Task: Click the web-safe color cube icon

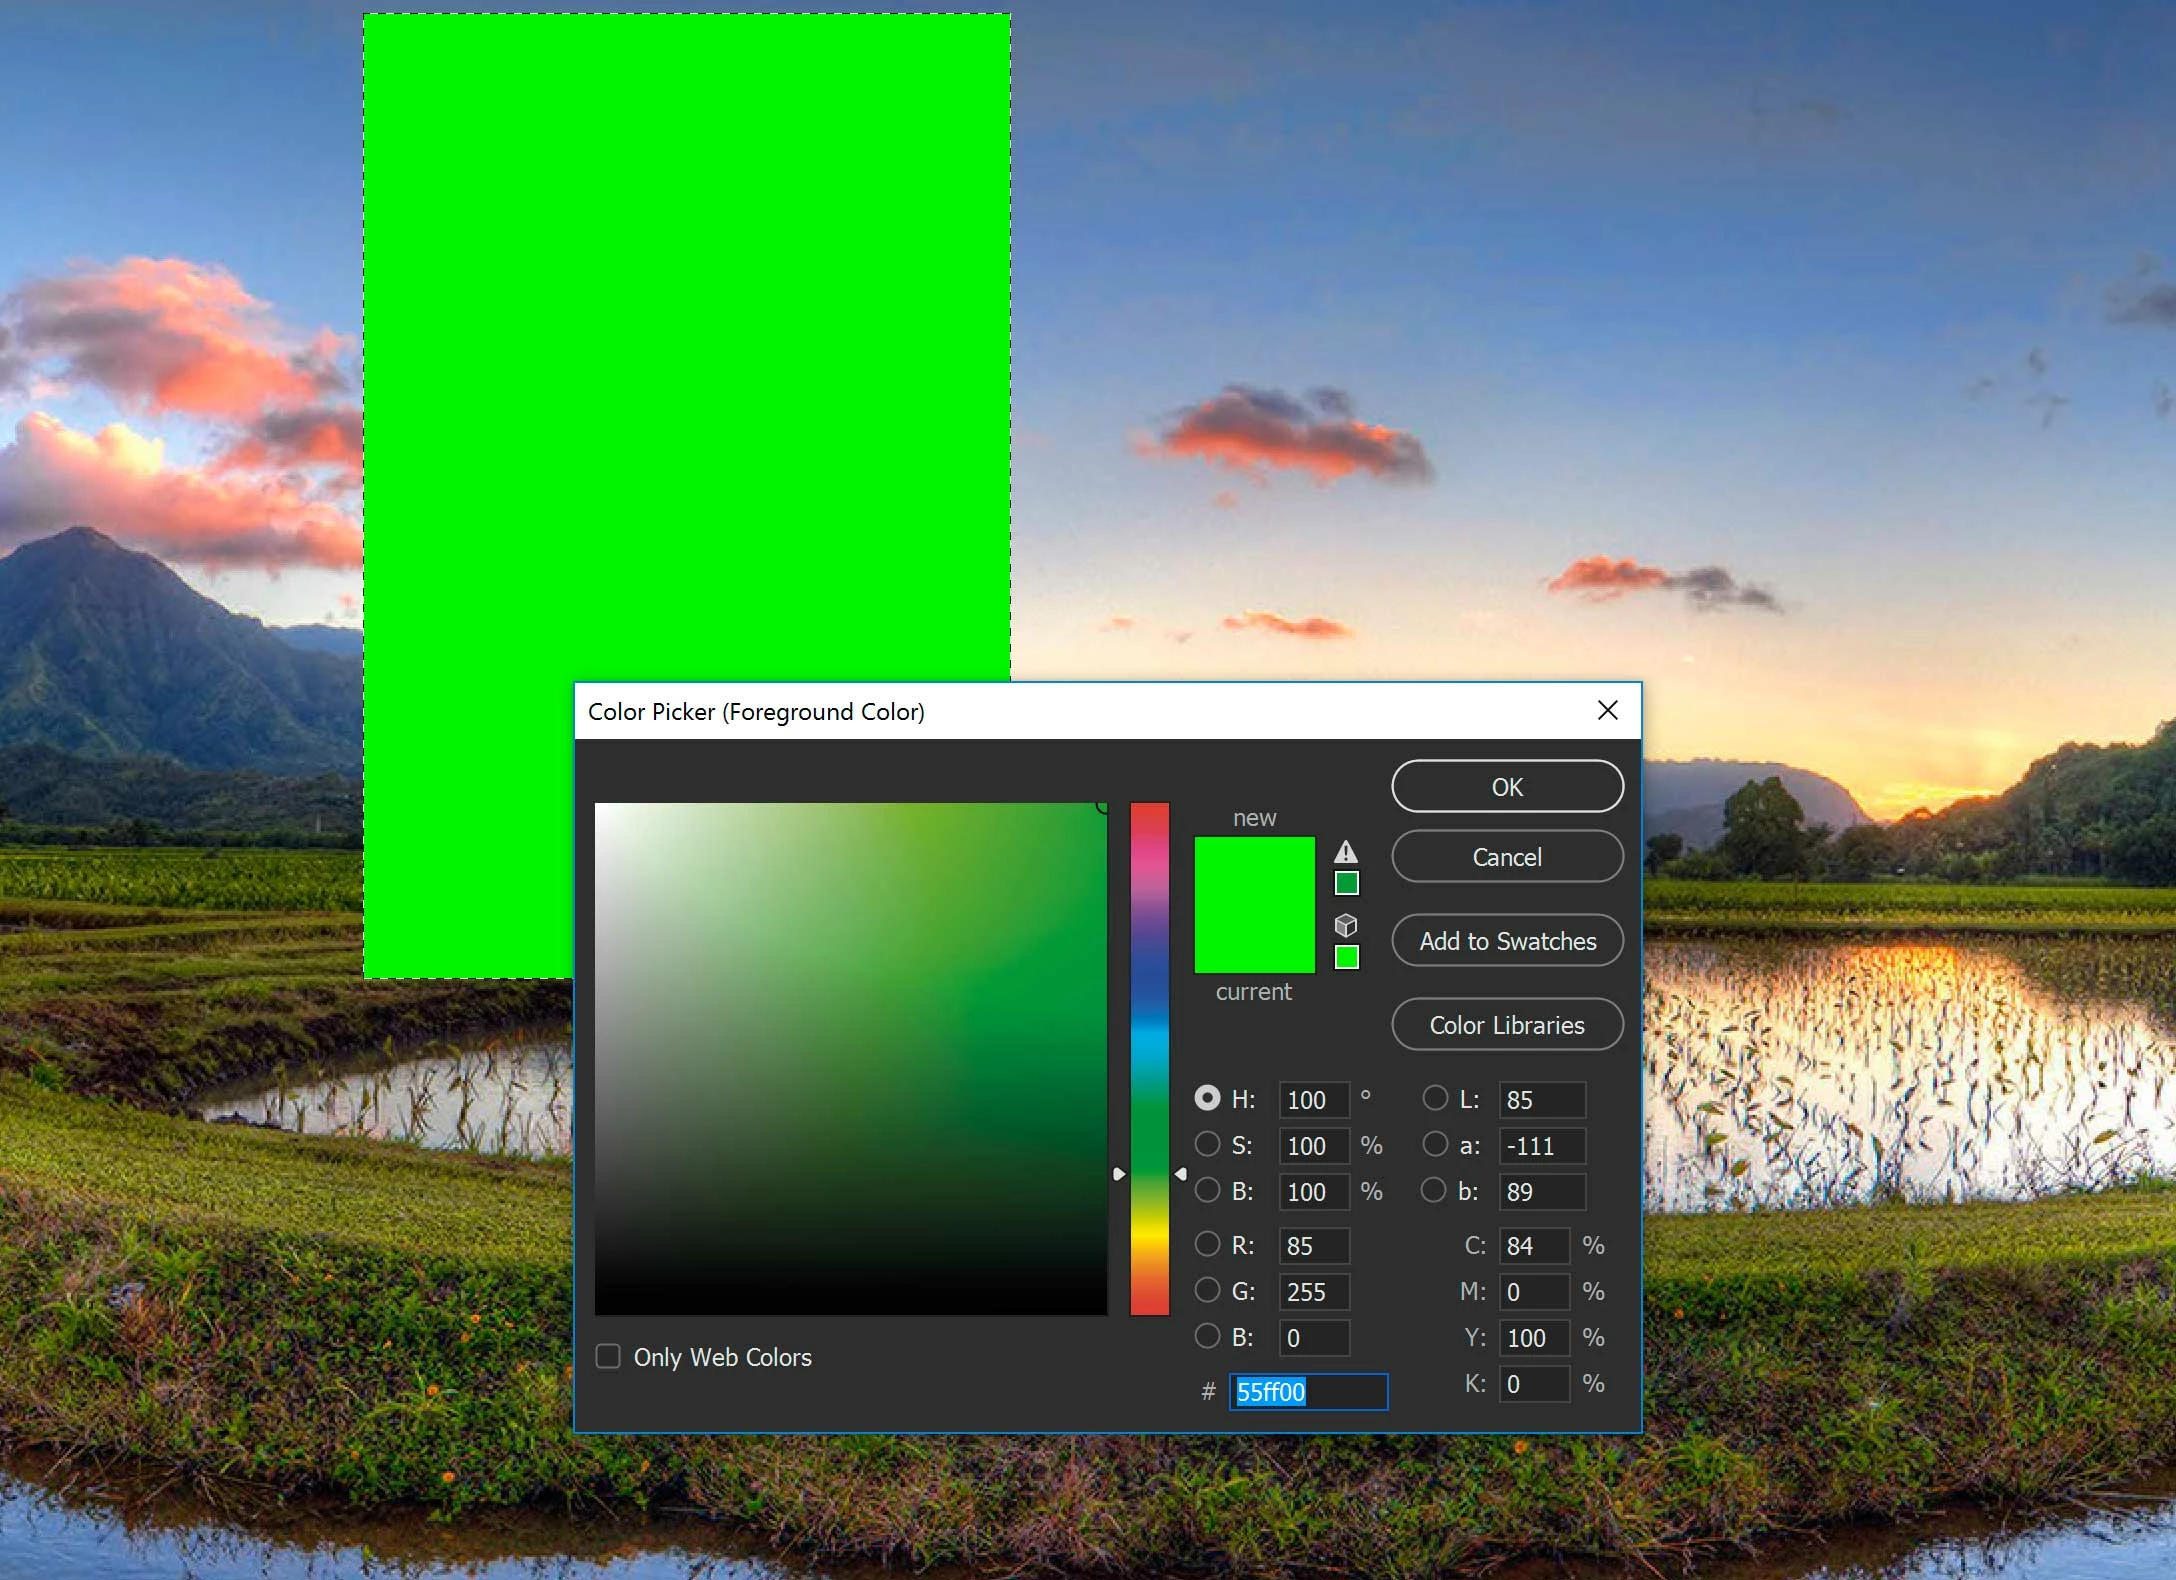Action: click(1346, 925)
